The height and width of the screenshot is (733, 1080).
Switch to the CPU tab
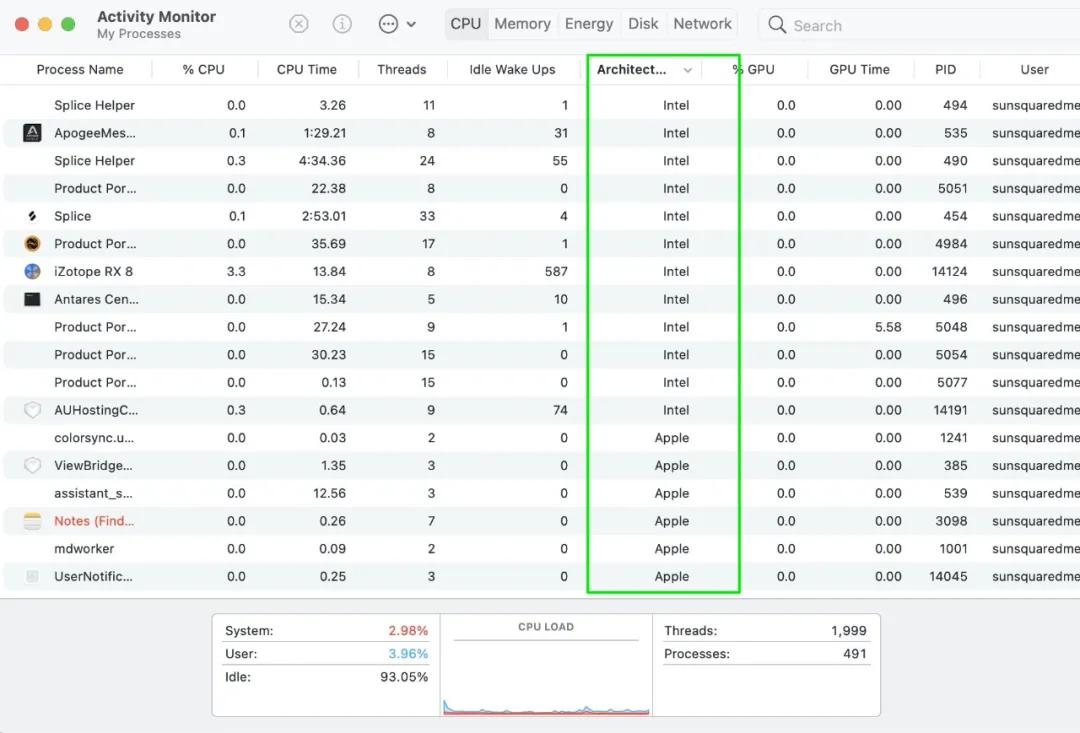466,23
